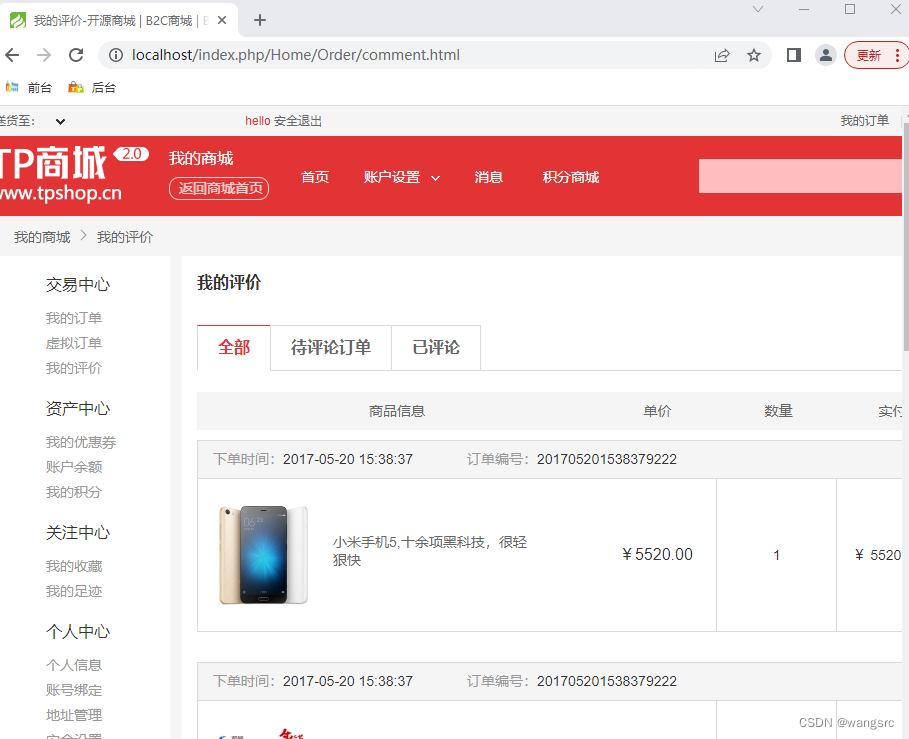Click the browser profile avatar icon

pos(825,55)
